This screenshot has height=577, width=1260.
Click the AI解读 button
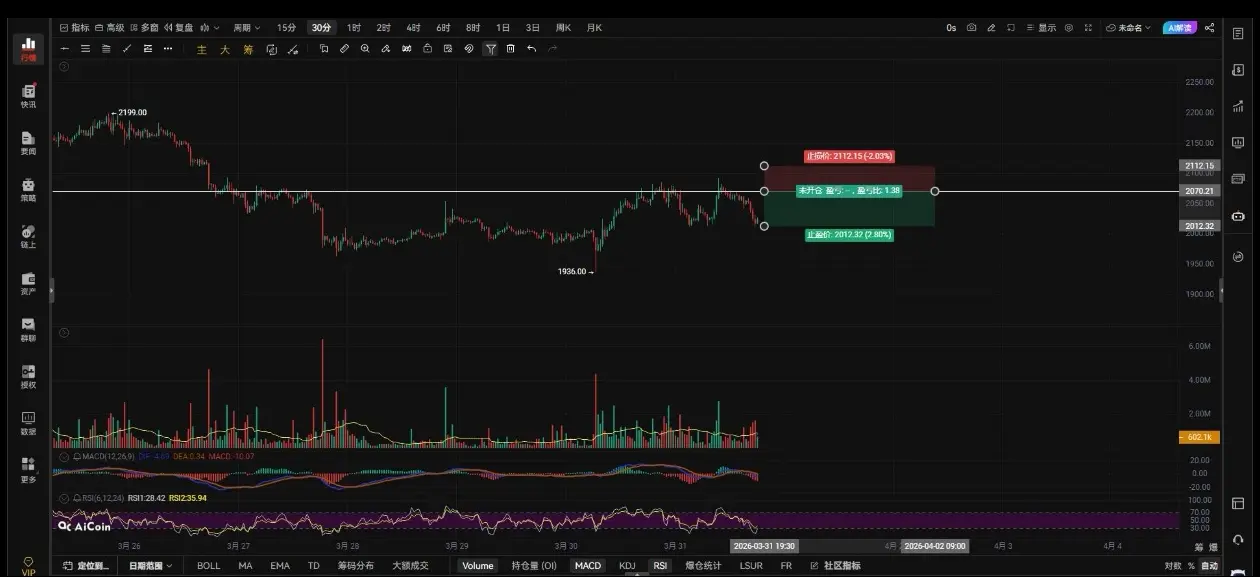click(1179, 28)
